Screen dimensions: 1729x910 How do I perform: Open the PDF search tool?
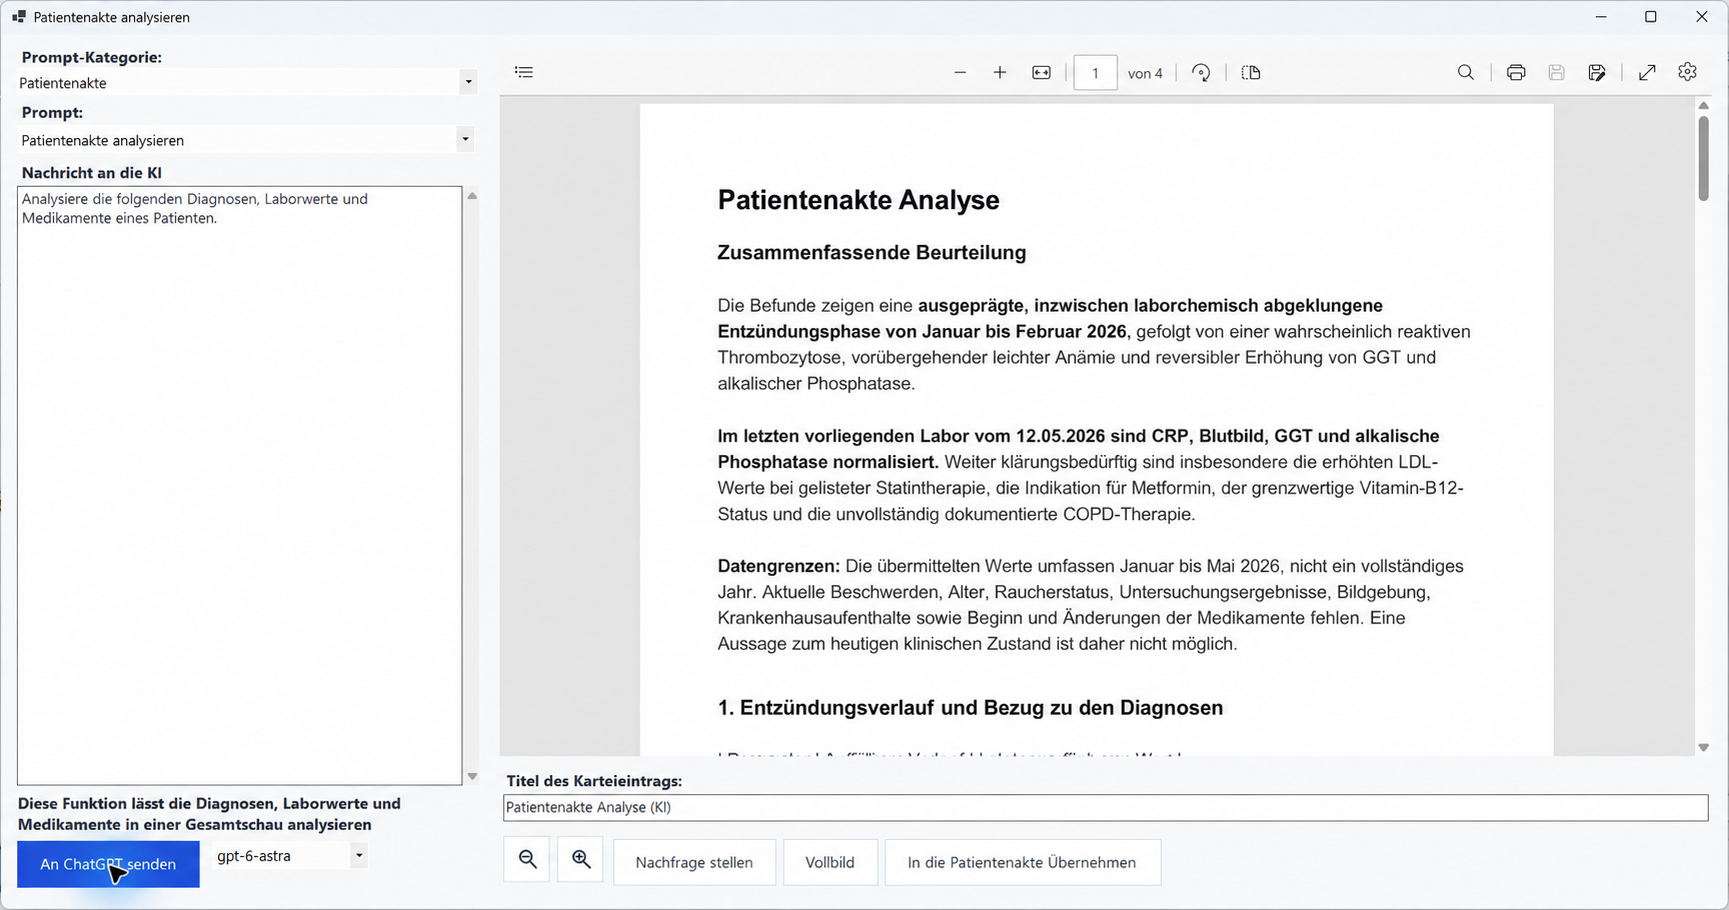[1466, 72]
